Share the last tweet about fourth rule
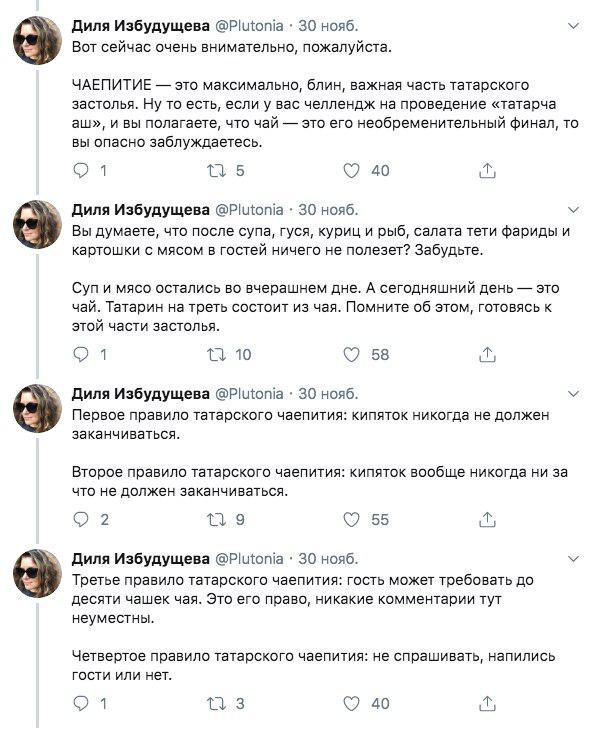Image resolution: width=594 pixels, height=730 pixels. (487, 703)
